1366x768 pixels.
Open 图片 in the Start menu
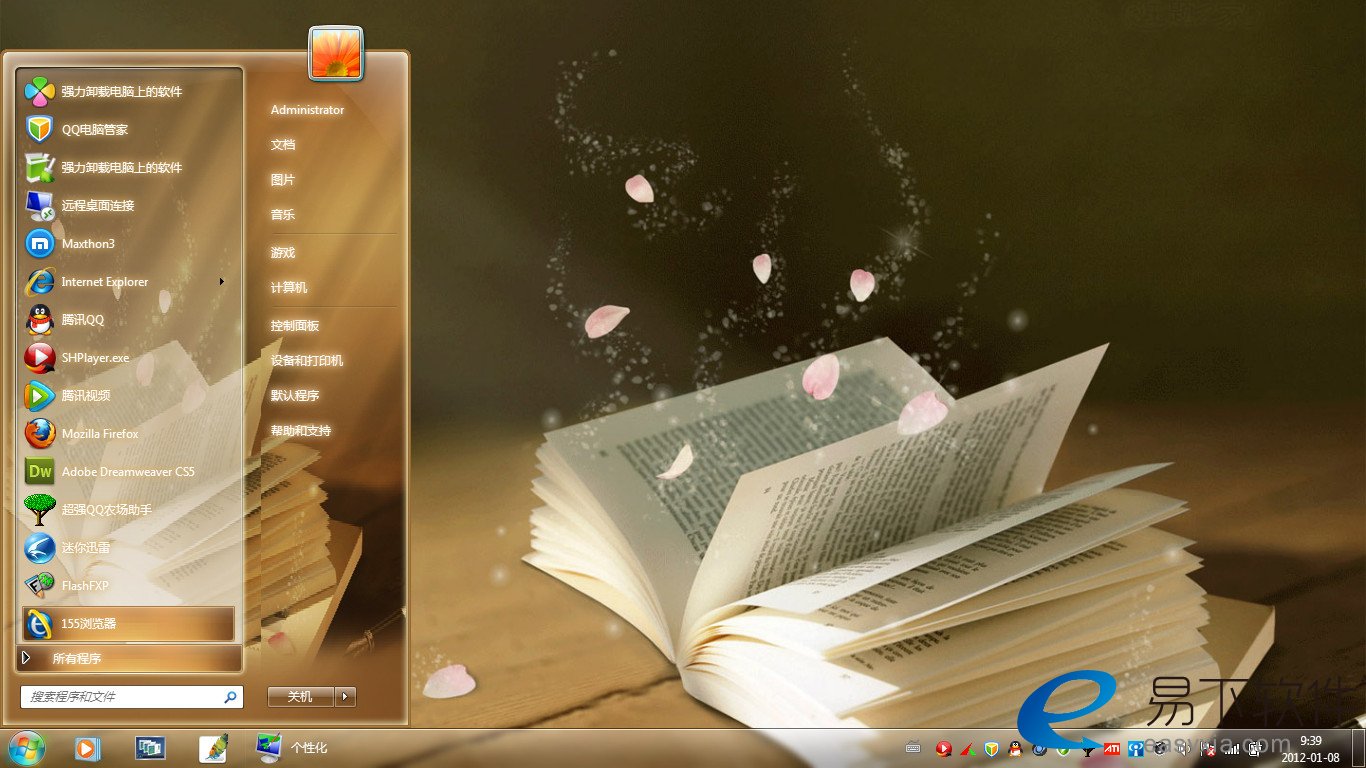pyautogui.click(x=283, y=180)
